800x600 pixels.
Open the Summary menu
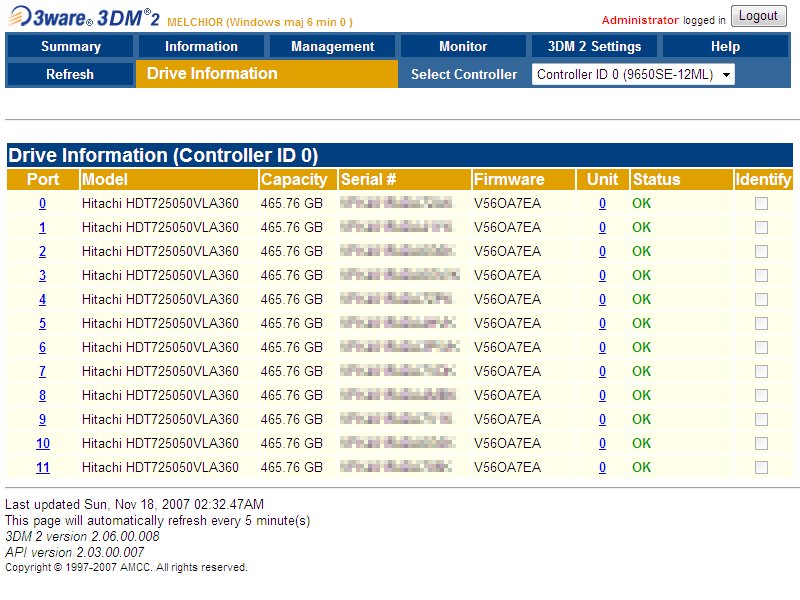70,46
